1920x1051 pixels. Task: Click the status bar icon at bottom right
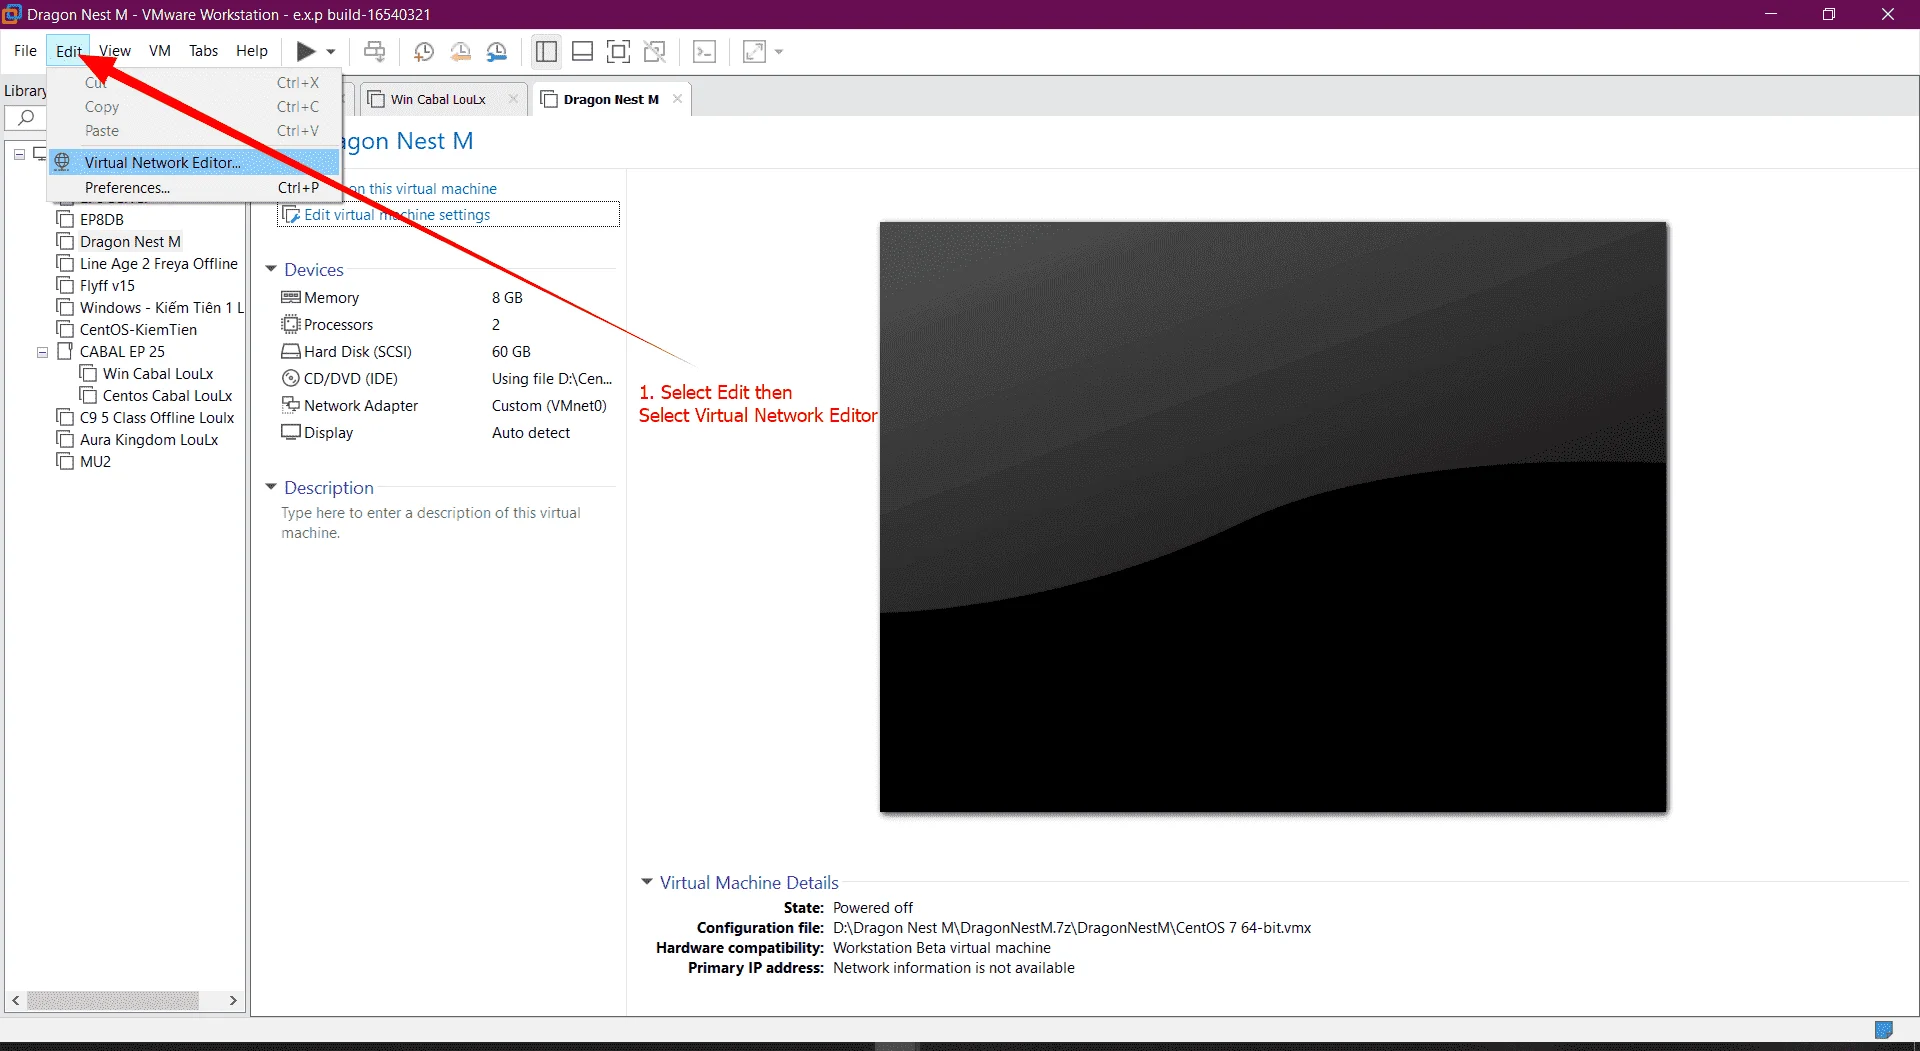1884,1029
